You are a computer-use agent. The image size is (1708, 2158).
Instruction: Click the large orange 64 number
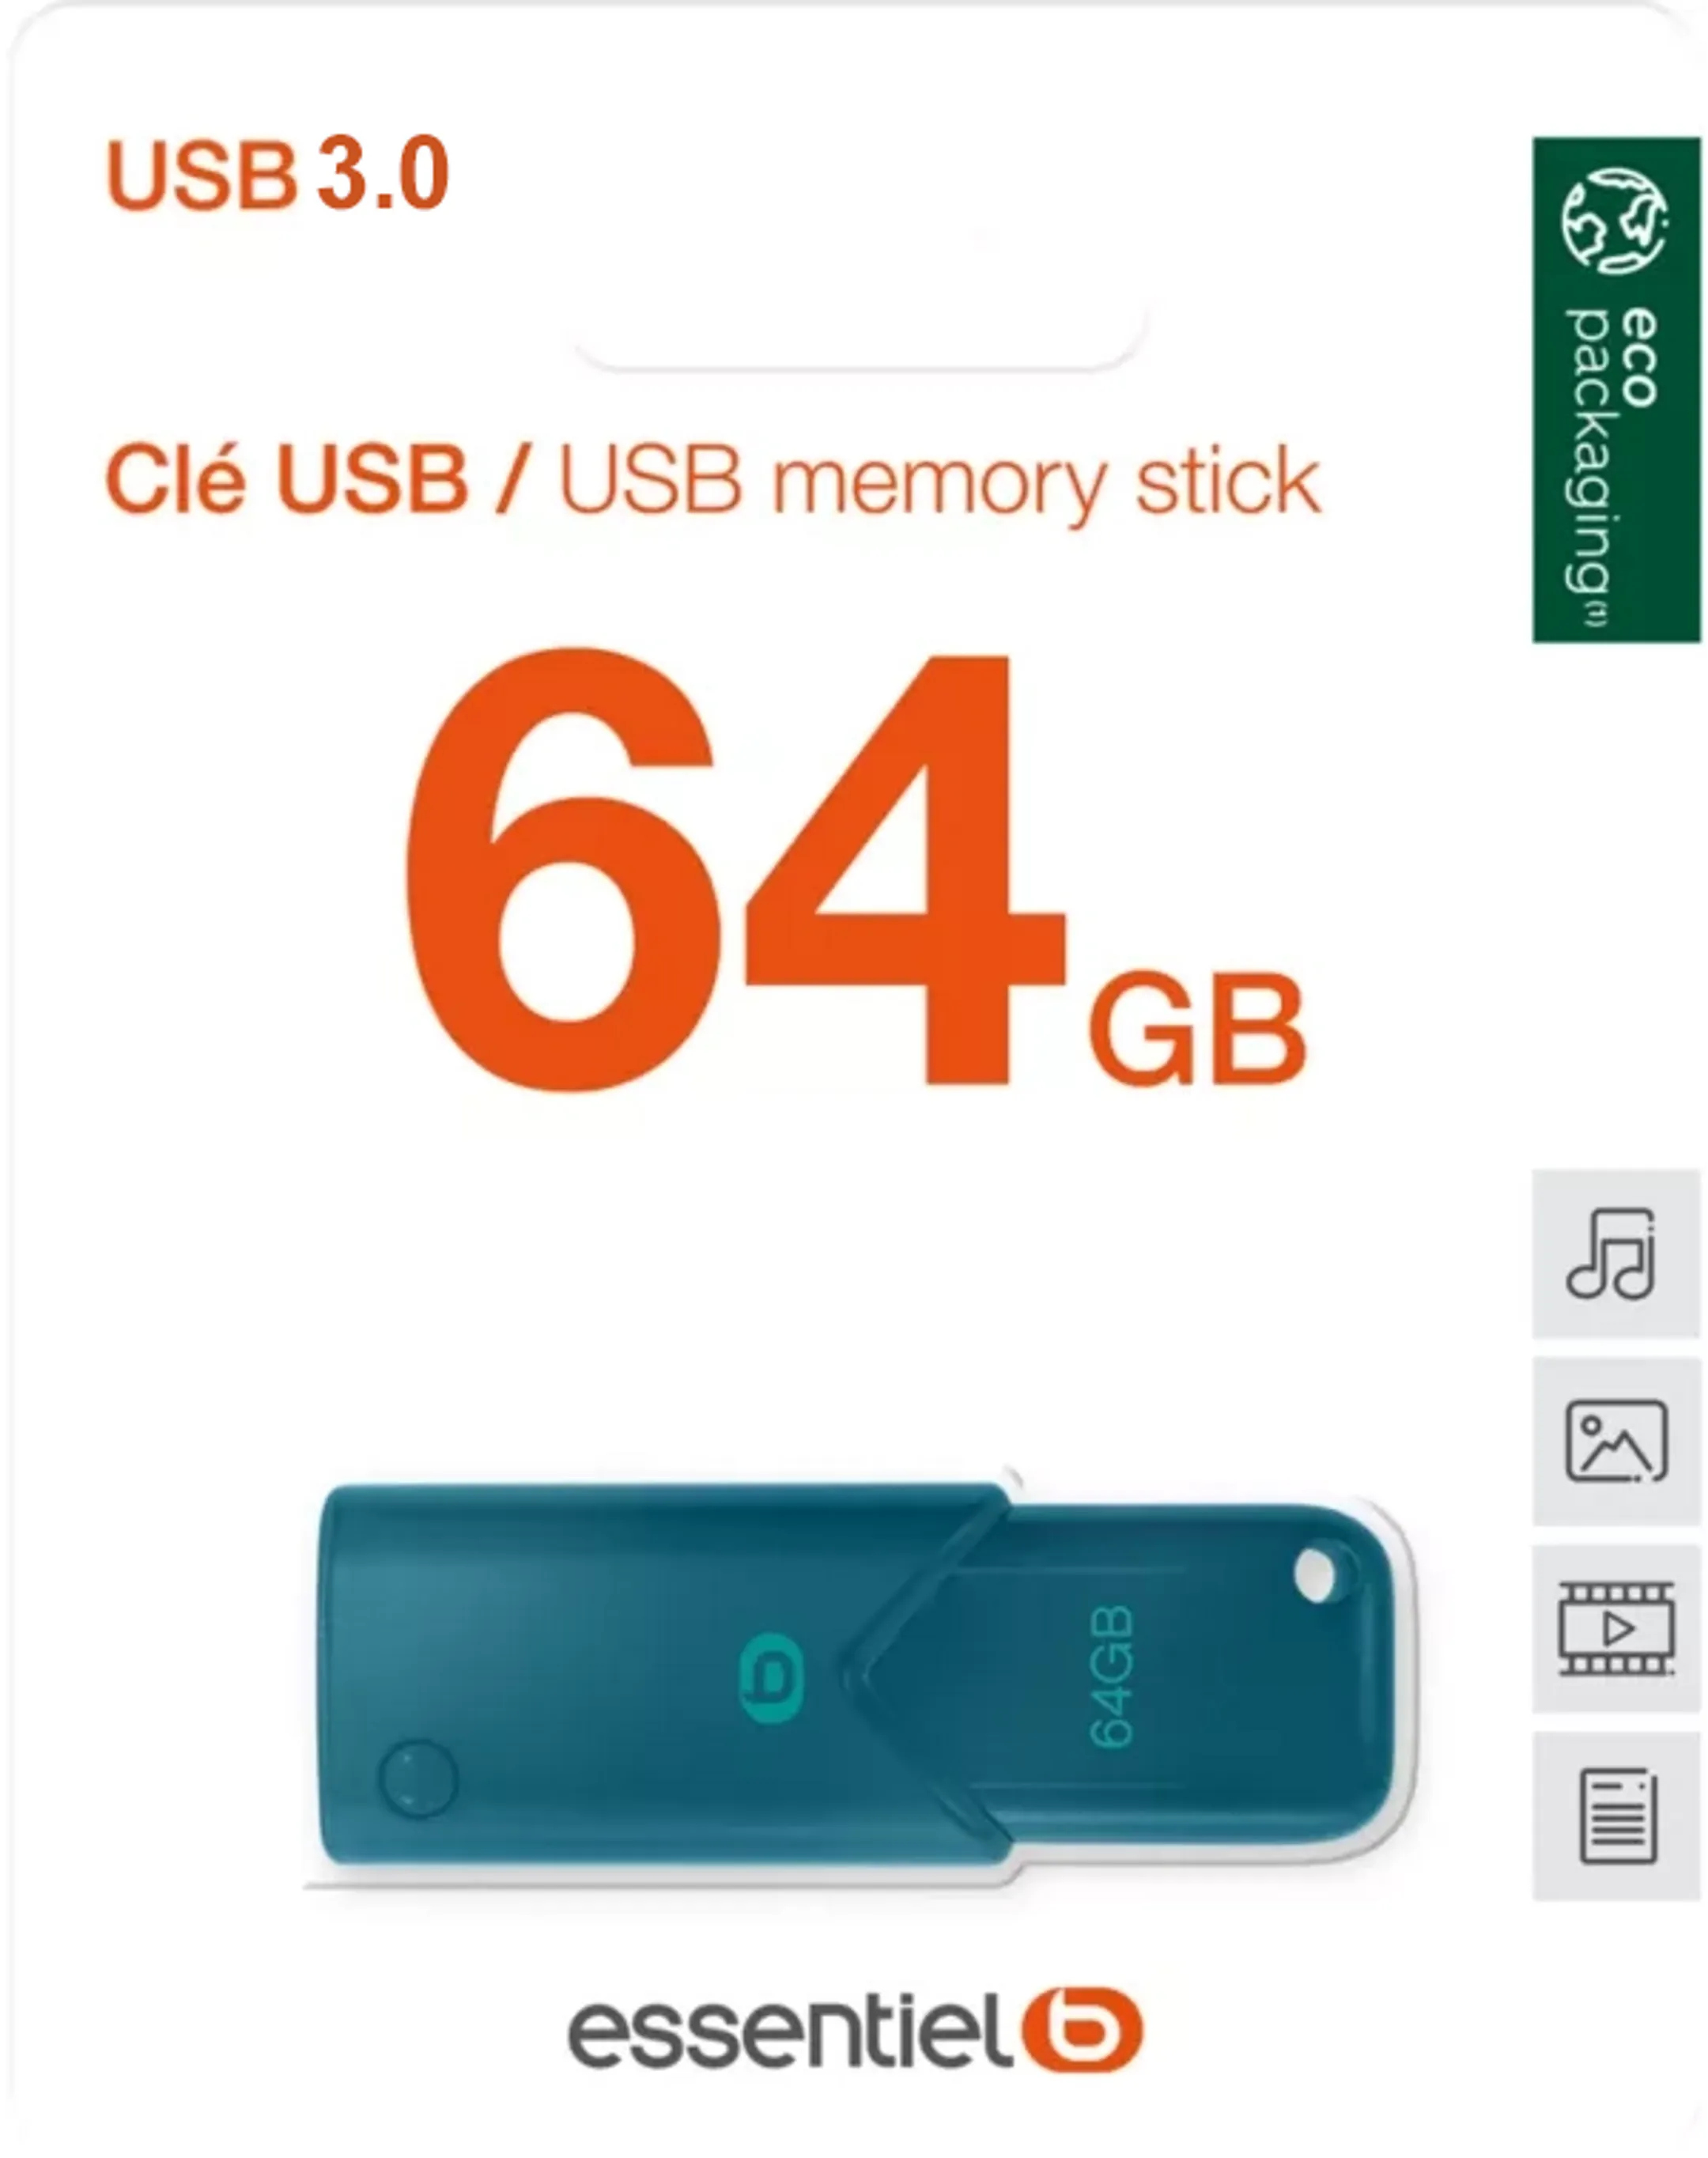[x=735, y=869]
